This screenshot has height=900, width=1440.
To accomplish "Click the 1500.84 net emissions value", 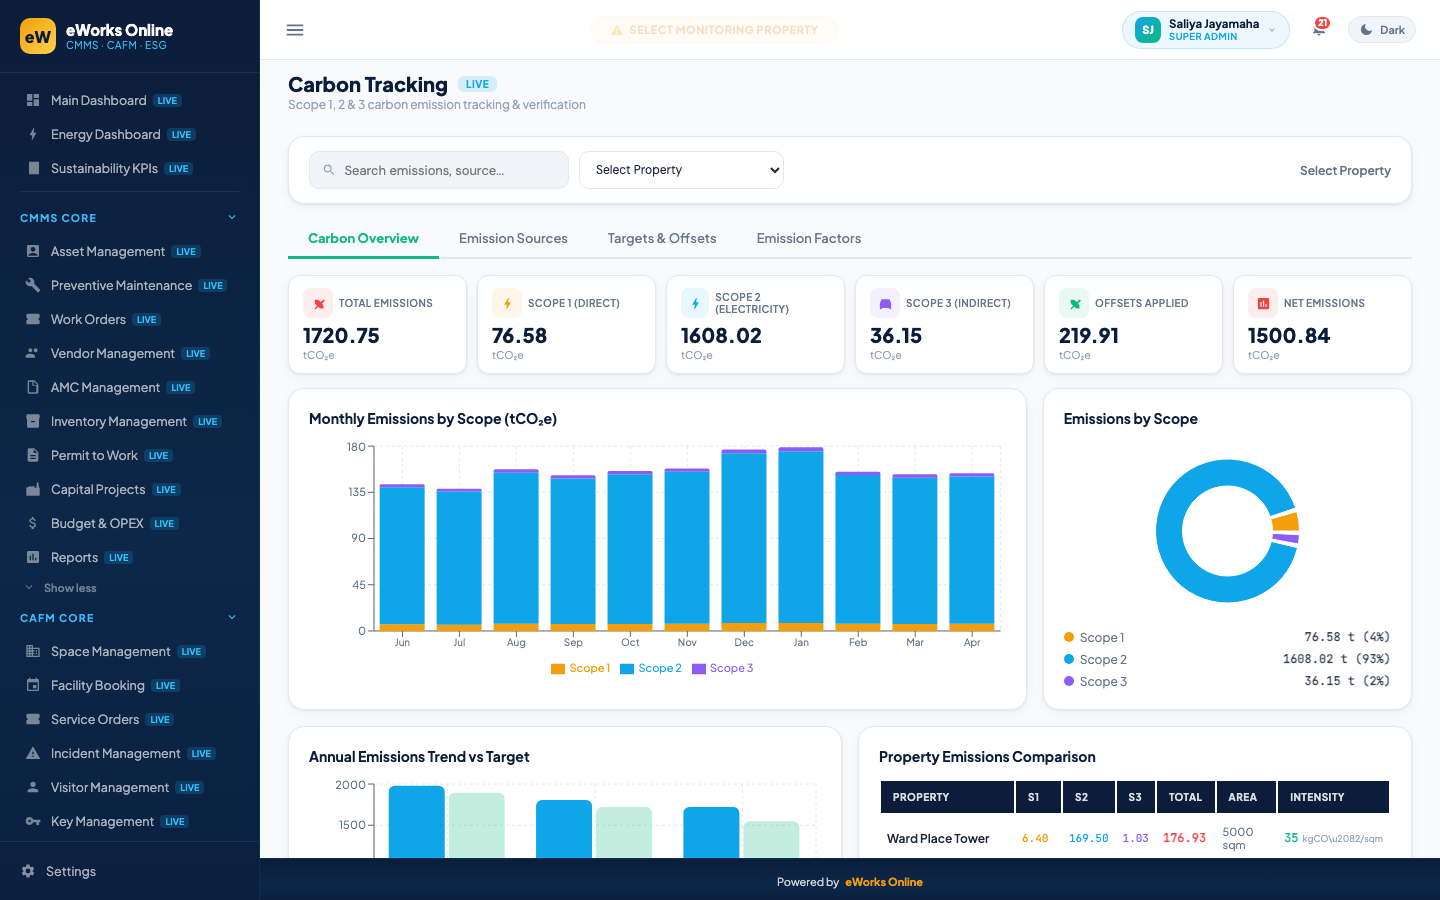I will tap(1289, 336).
